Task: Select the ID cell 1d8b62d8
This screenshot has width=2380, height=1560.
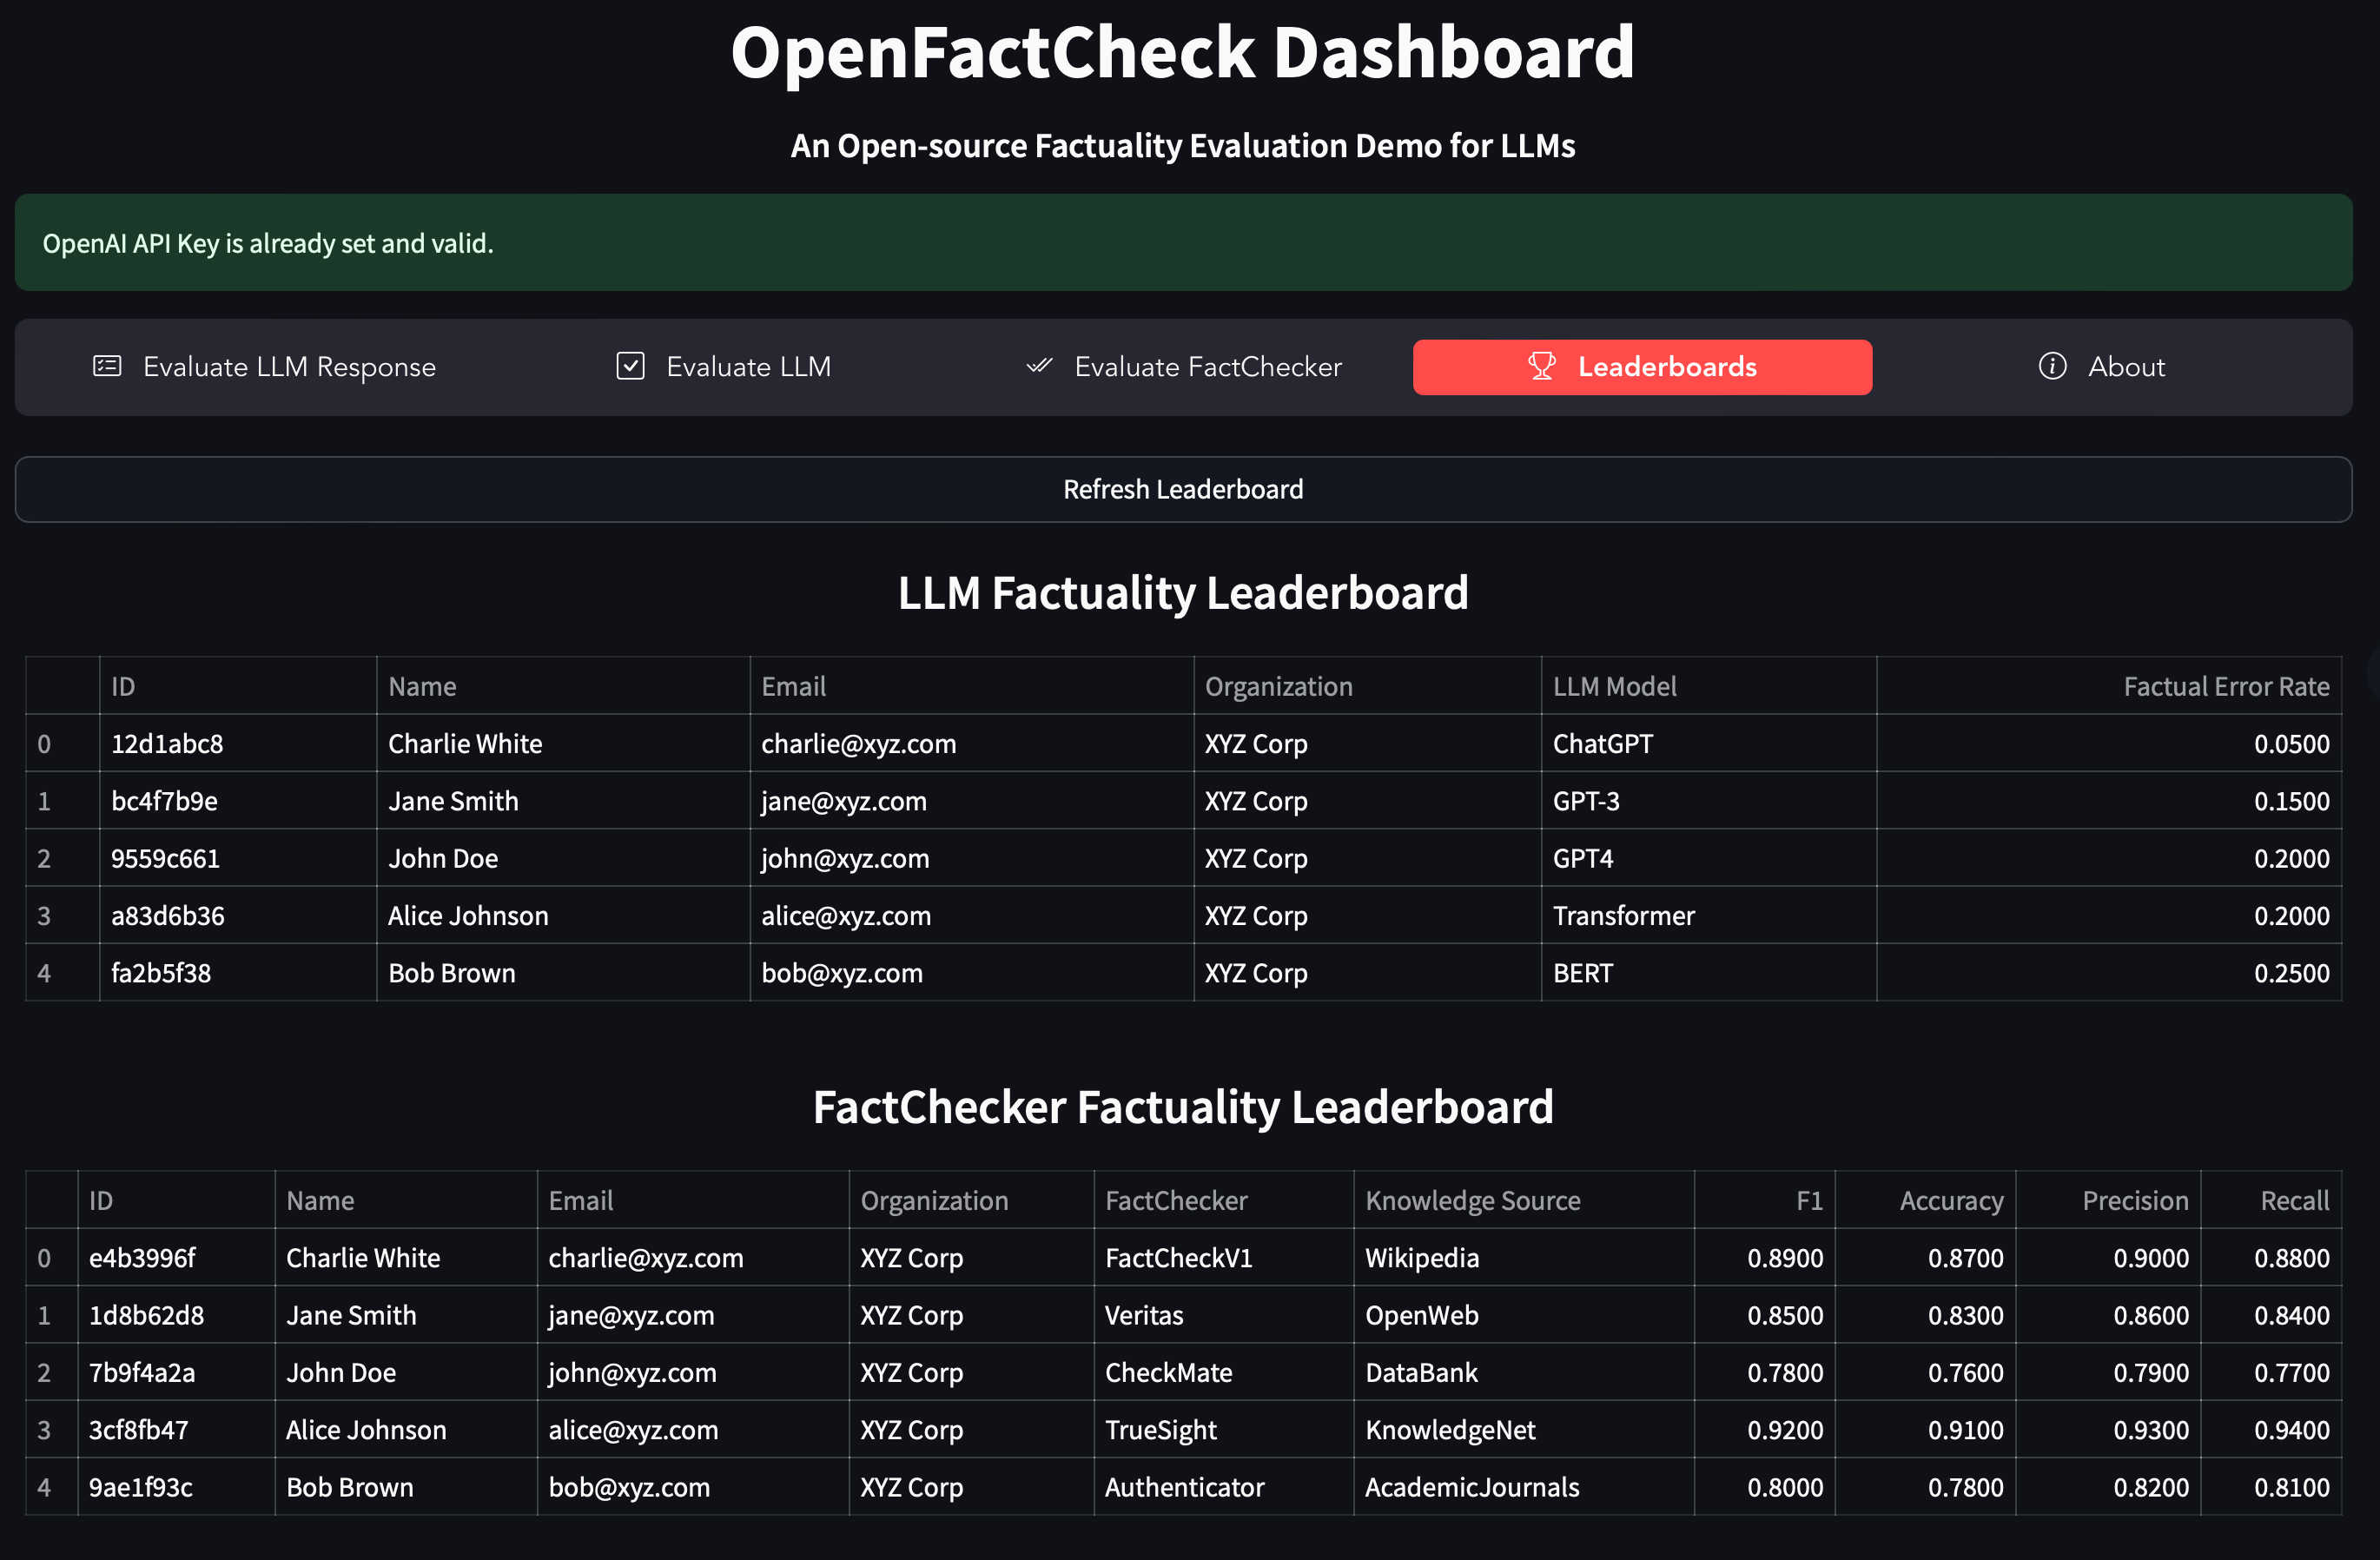Action: 176,1314
